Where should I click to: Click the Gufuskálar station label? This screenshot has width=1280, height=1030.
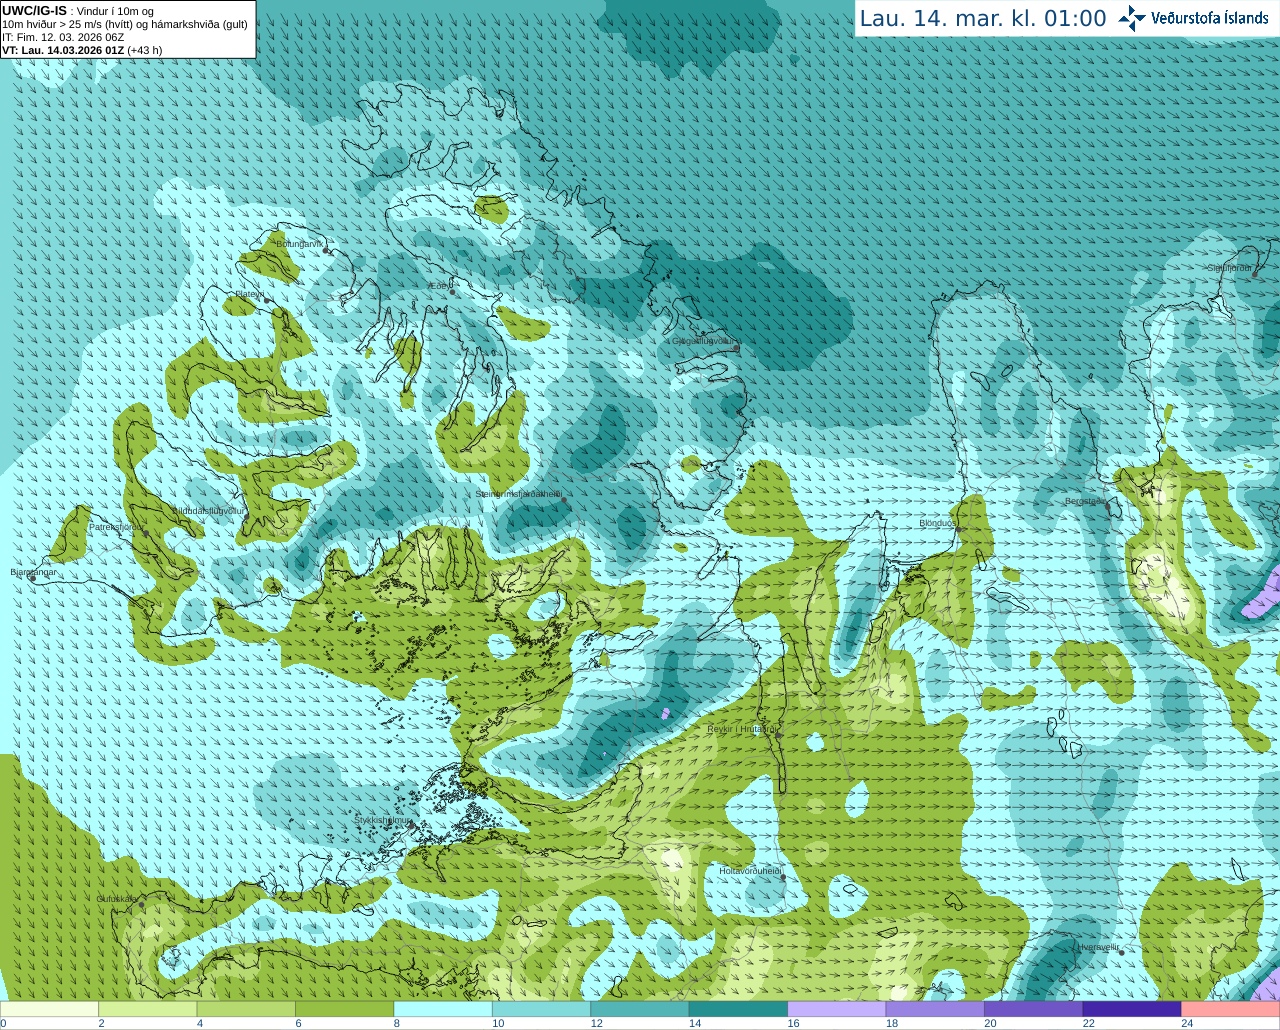coord(117,899)
